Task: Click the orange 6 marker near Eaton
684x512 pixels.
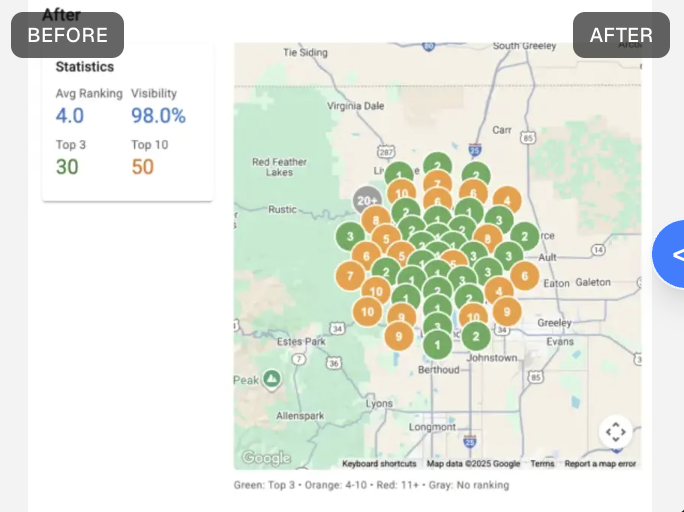Action: coord(524,276)
